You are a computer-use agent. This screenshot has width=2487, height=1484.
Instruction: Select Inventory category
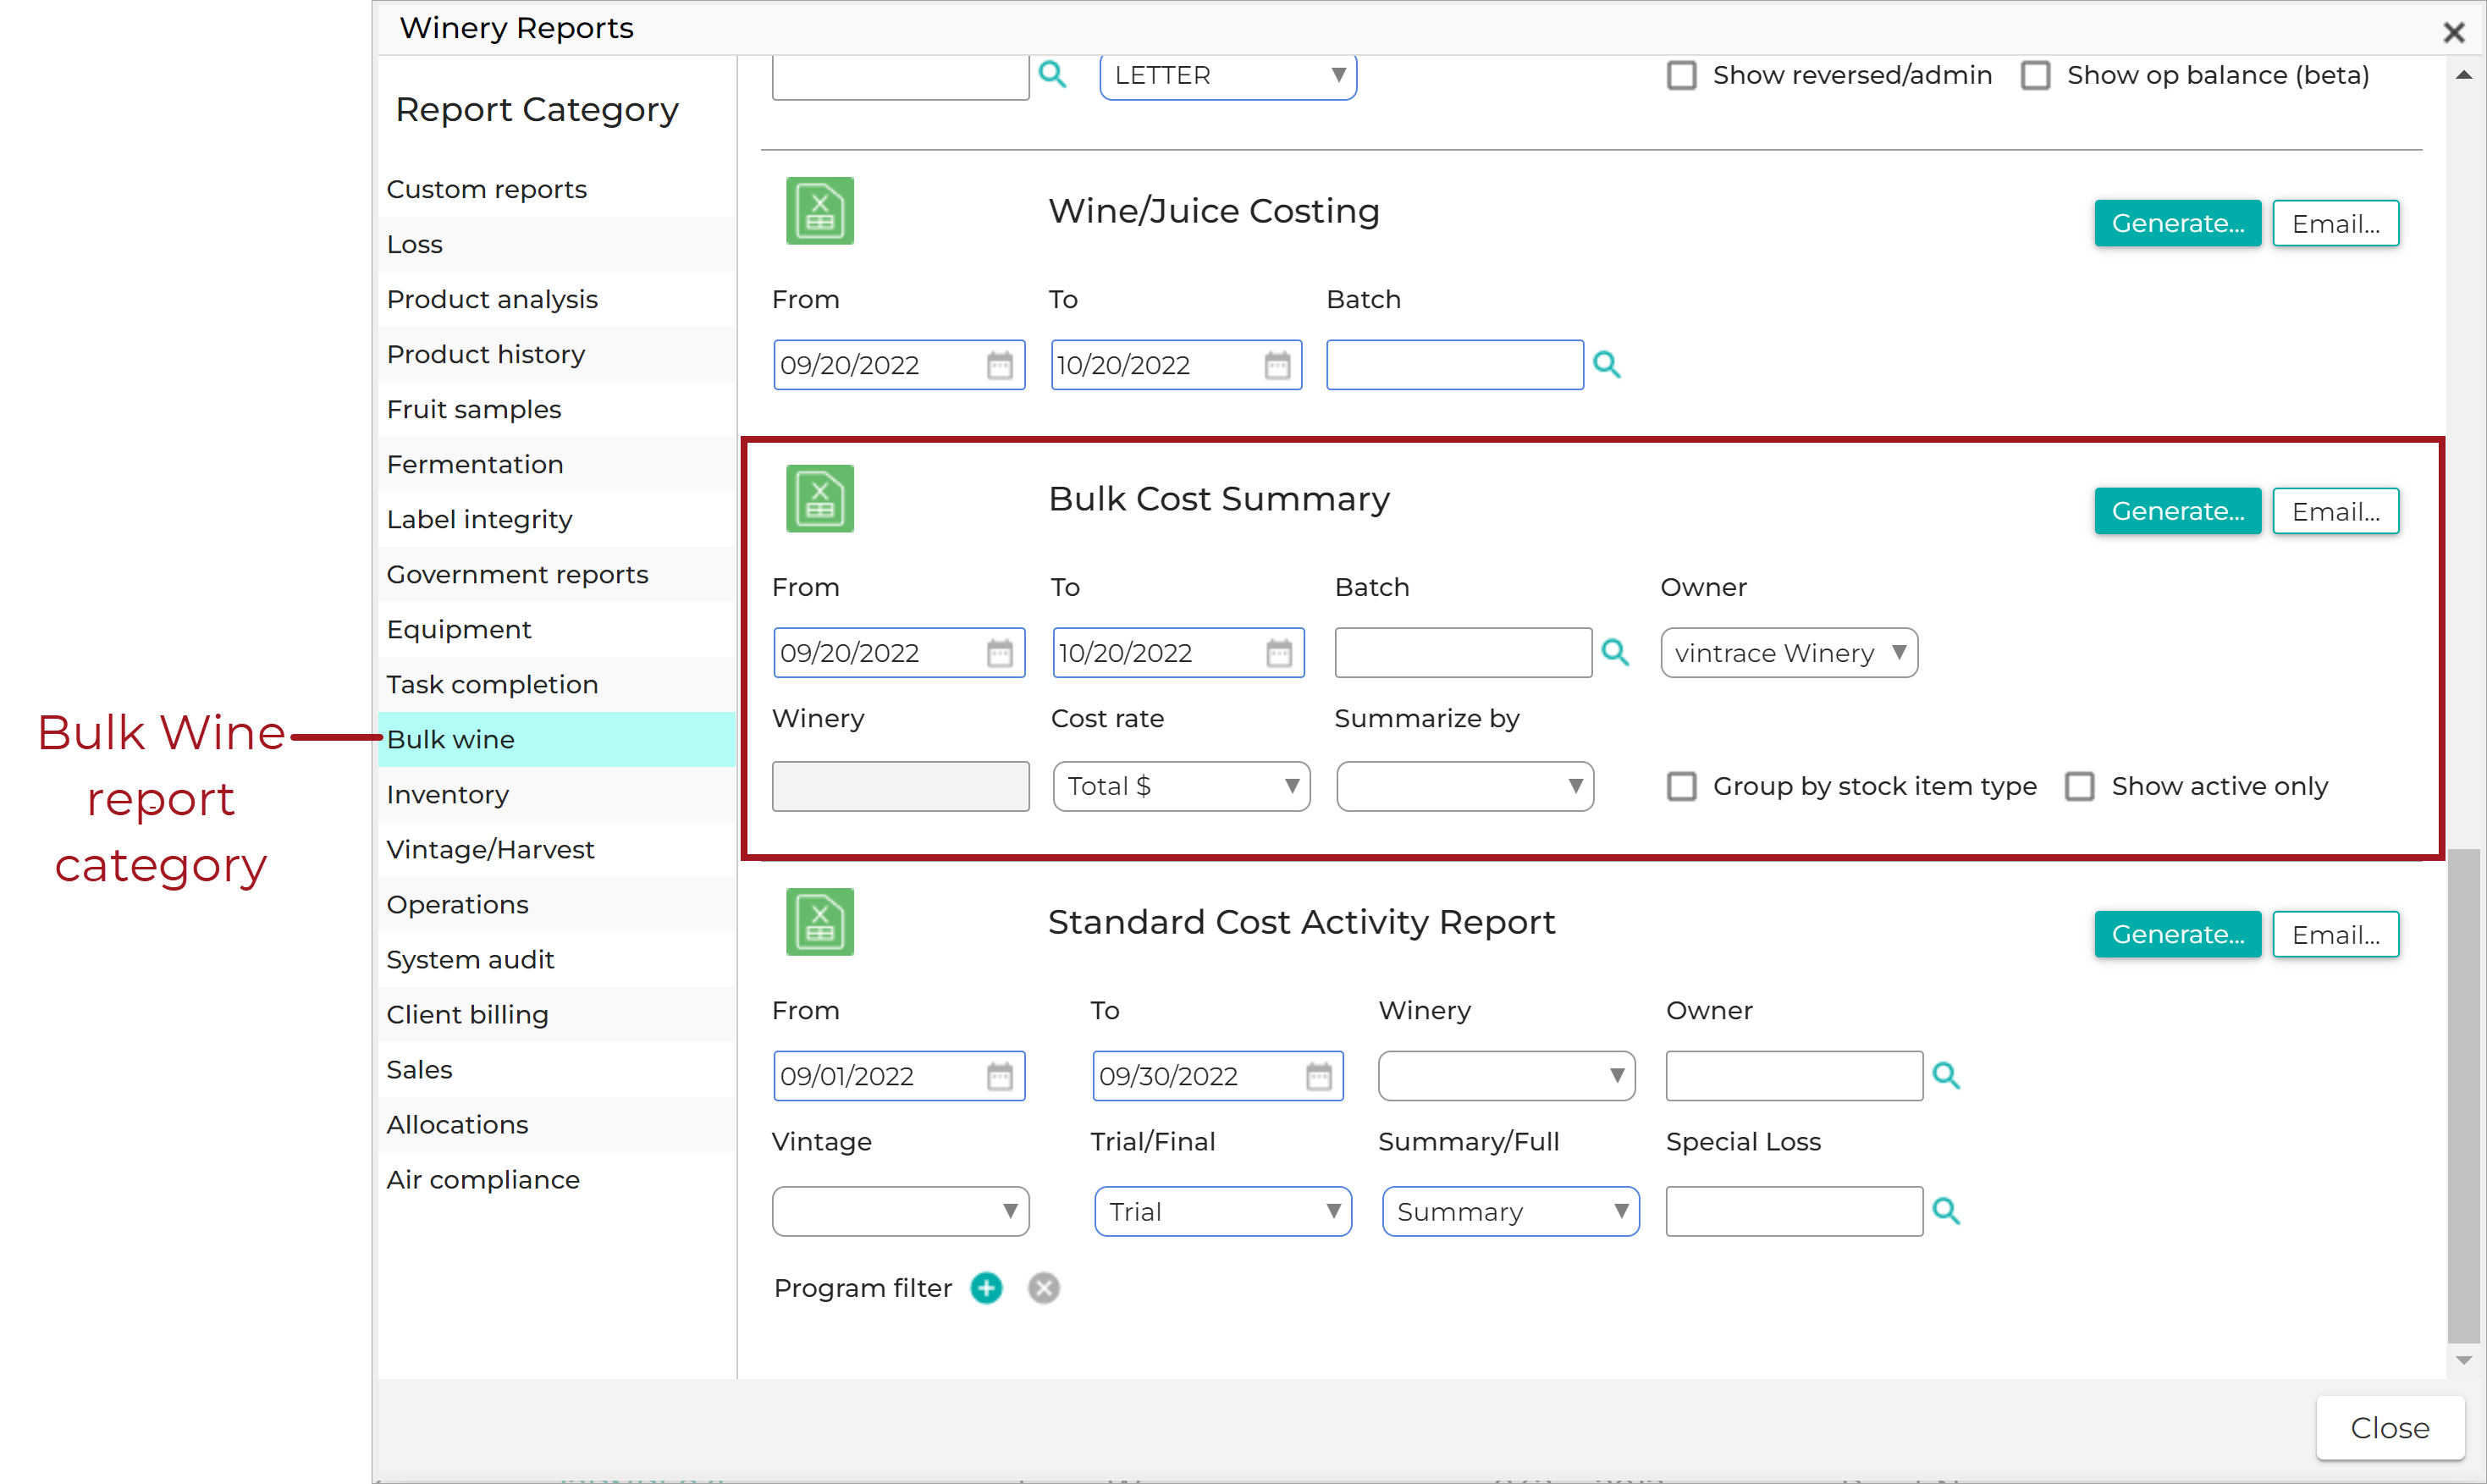coord(557,794)
